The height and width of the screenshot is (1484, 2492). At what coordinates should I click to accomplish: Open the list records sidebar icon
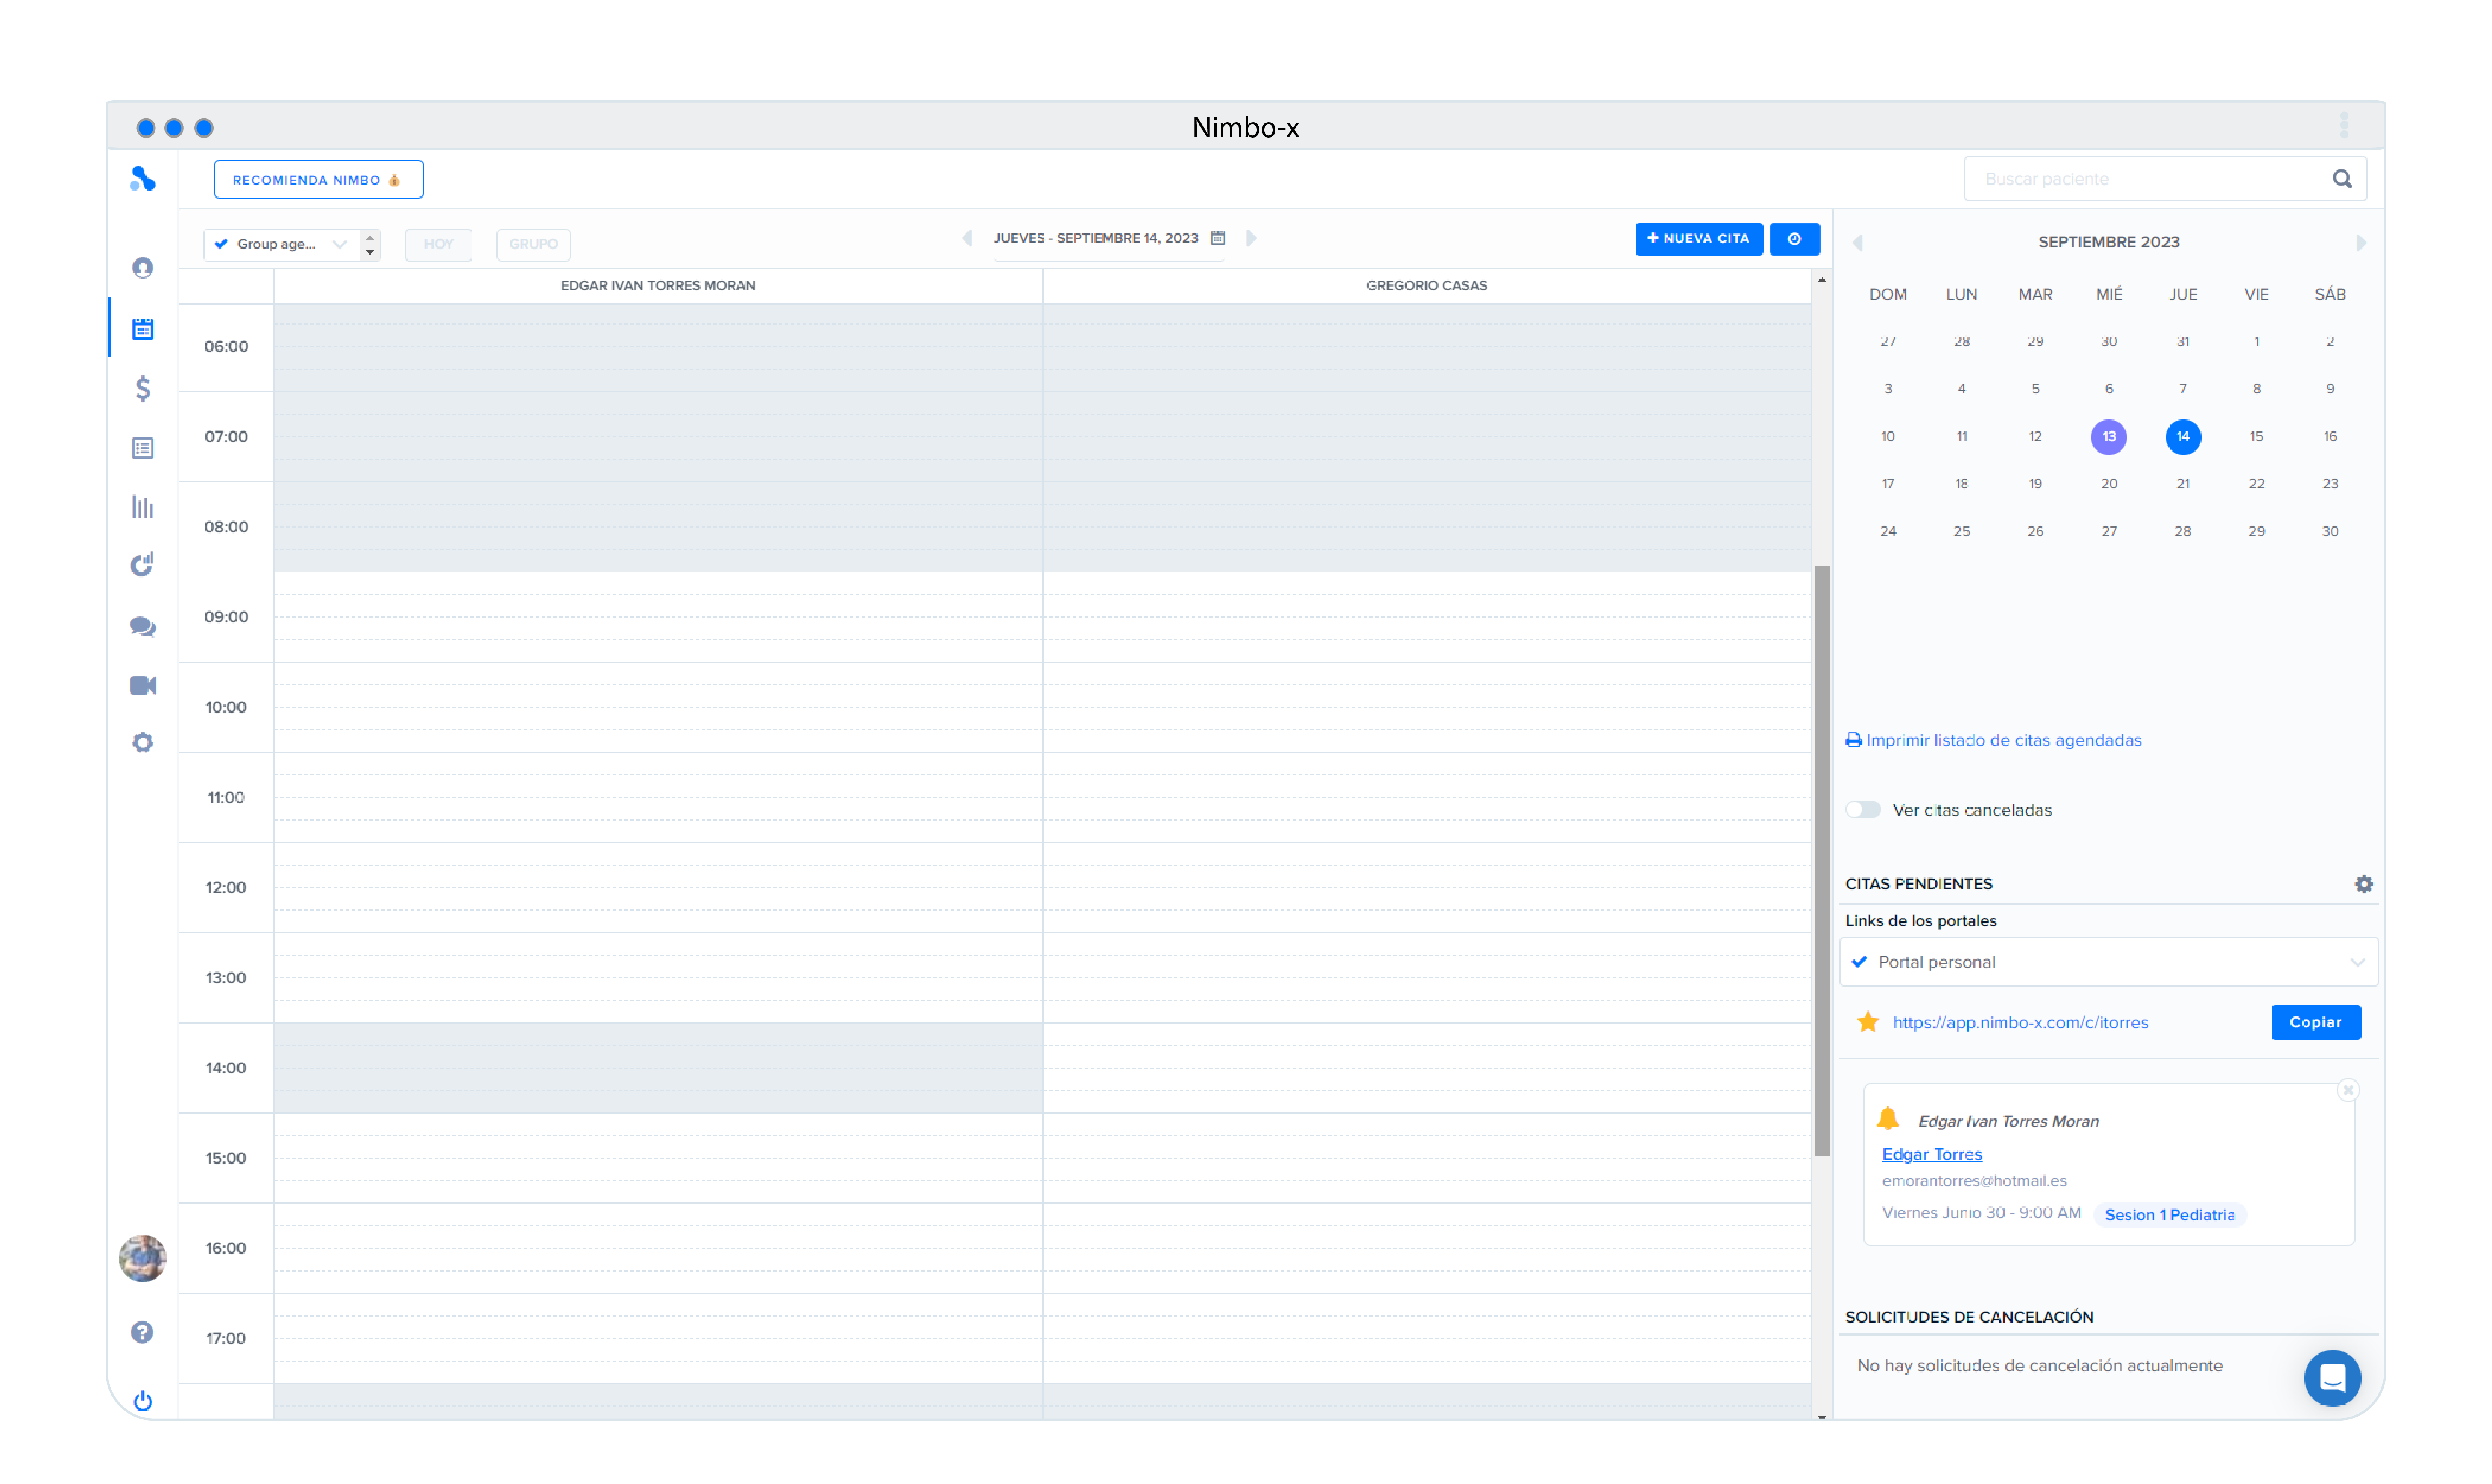click(x=143, y=448)
